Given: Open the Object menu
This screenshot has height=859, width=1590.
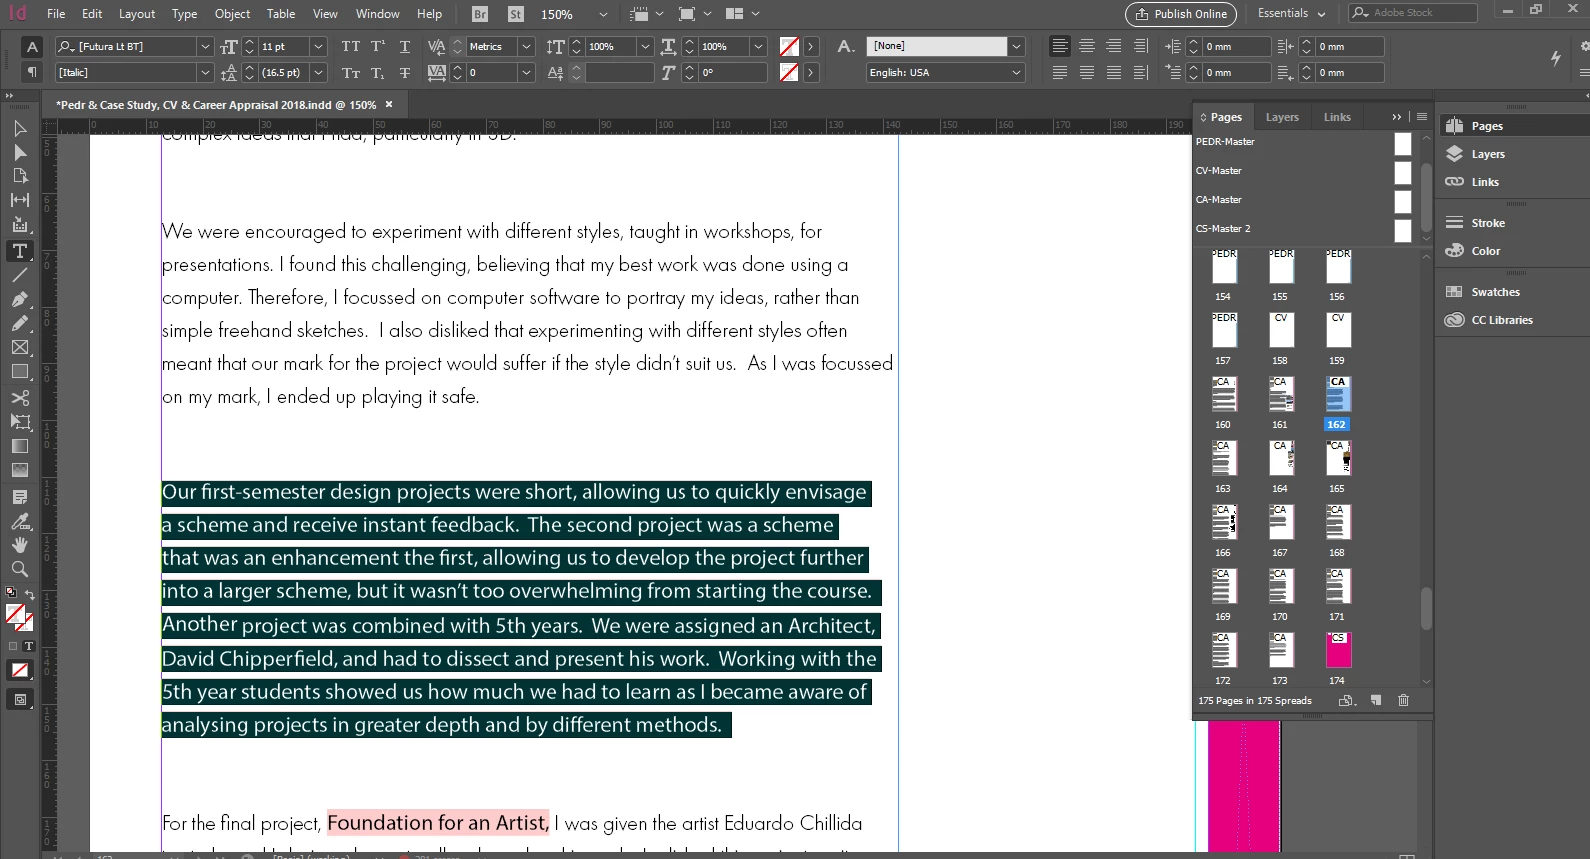Looking at the screenshot, I should [232, 14].
